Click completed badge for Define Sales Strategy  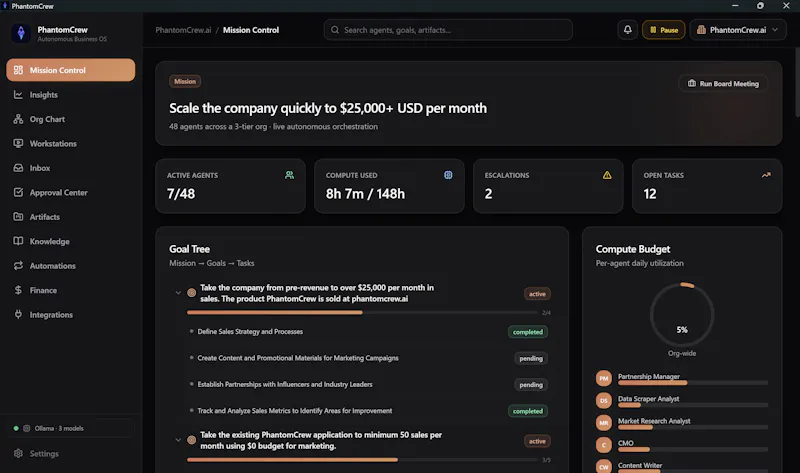[x=528, y=332]
